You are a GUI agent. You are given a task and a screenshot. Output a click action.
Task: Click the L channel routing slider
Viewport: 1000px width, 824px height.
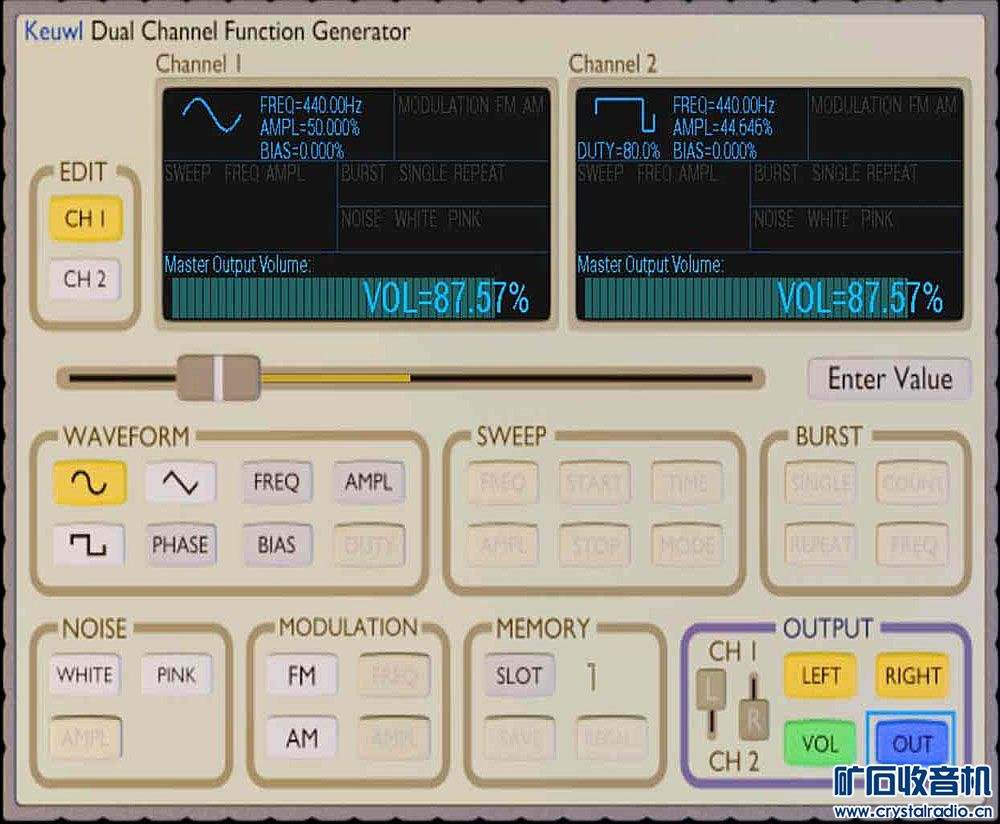tap(710, 689)
